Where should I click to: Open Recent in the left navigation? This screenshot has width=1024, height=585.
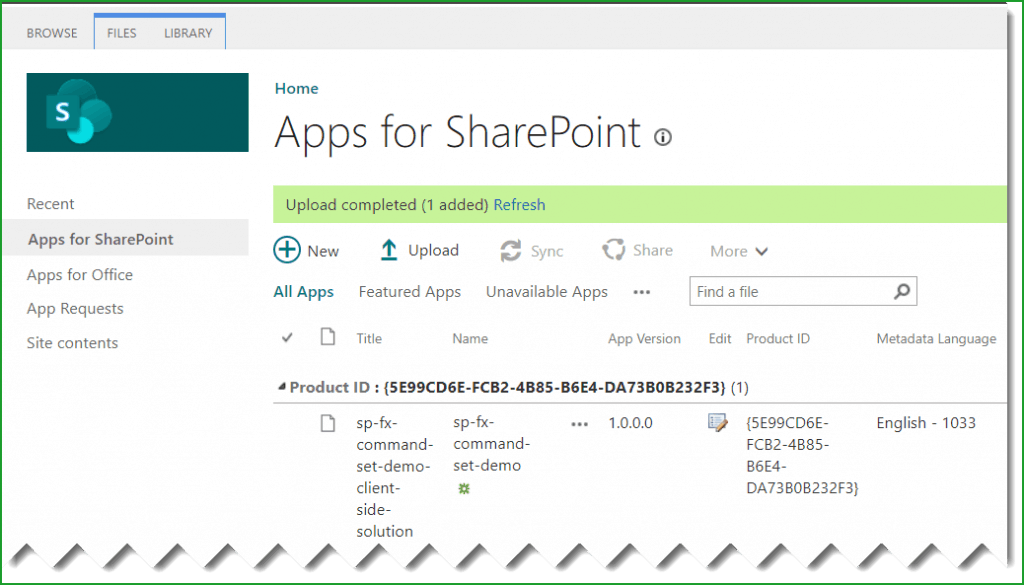click(x=50, y=204)
